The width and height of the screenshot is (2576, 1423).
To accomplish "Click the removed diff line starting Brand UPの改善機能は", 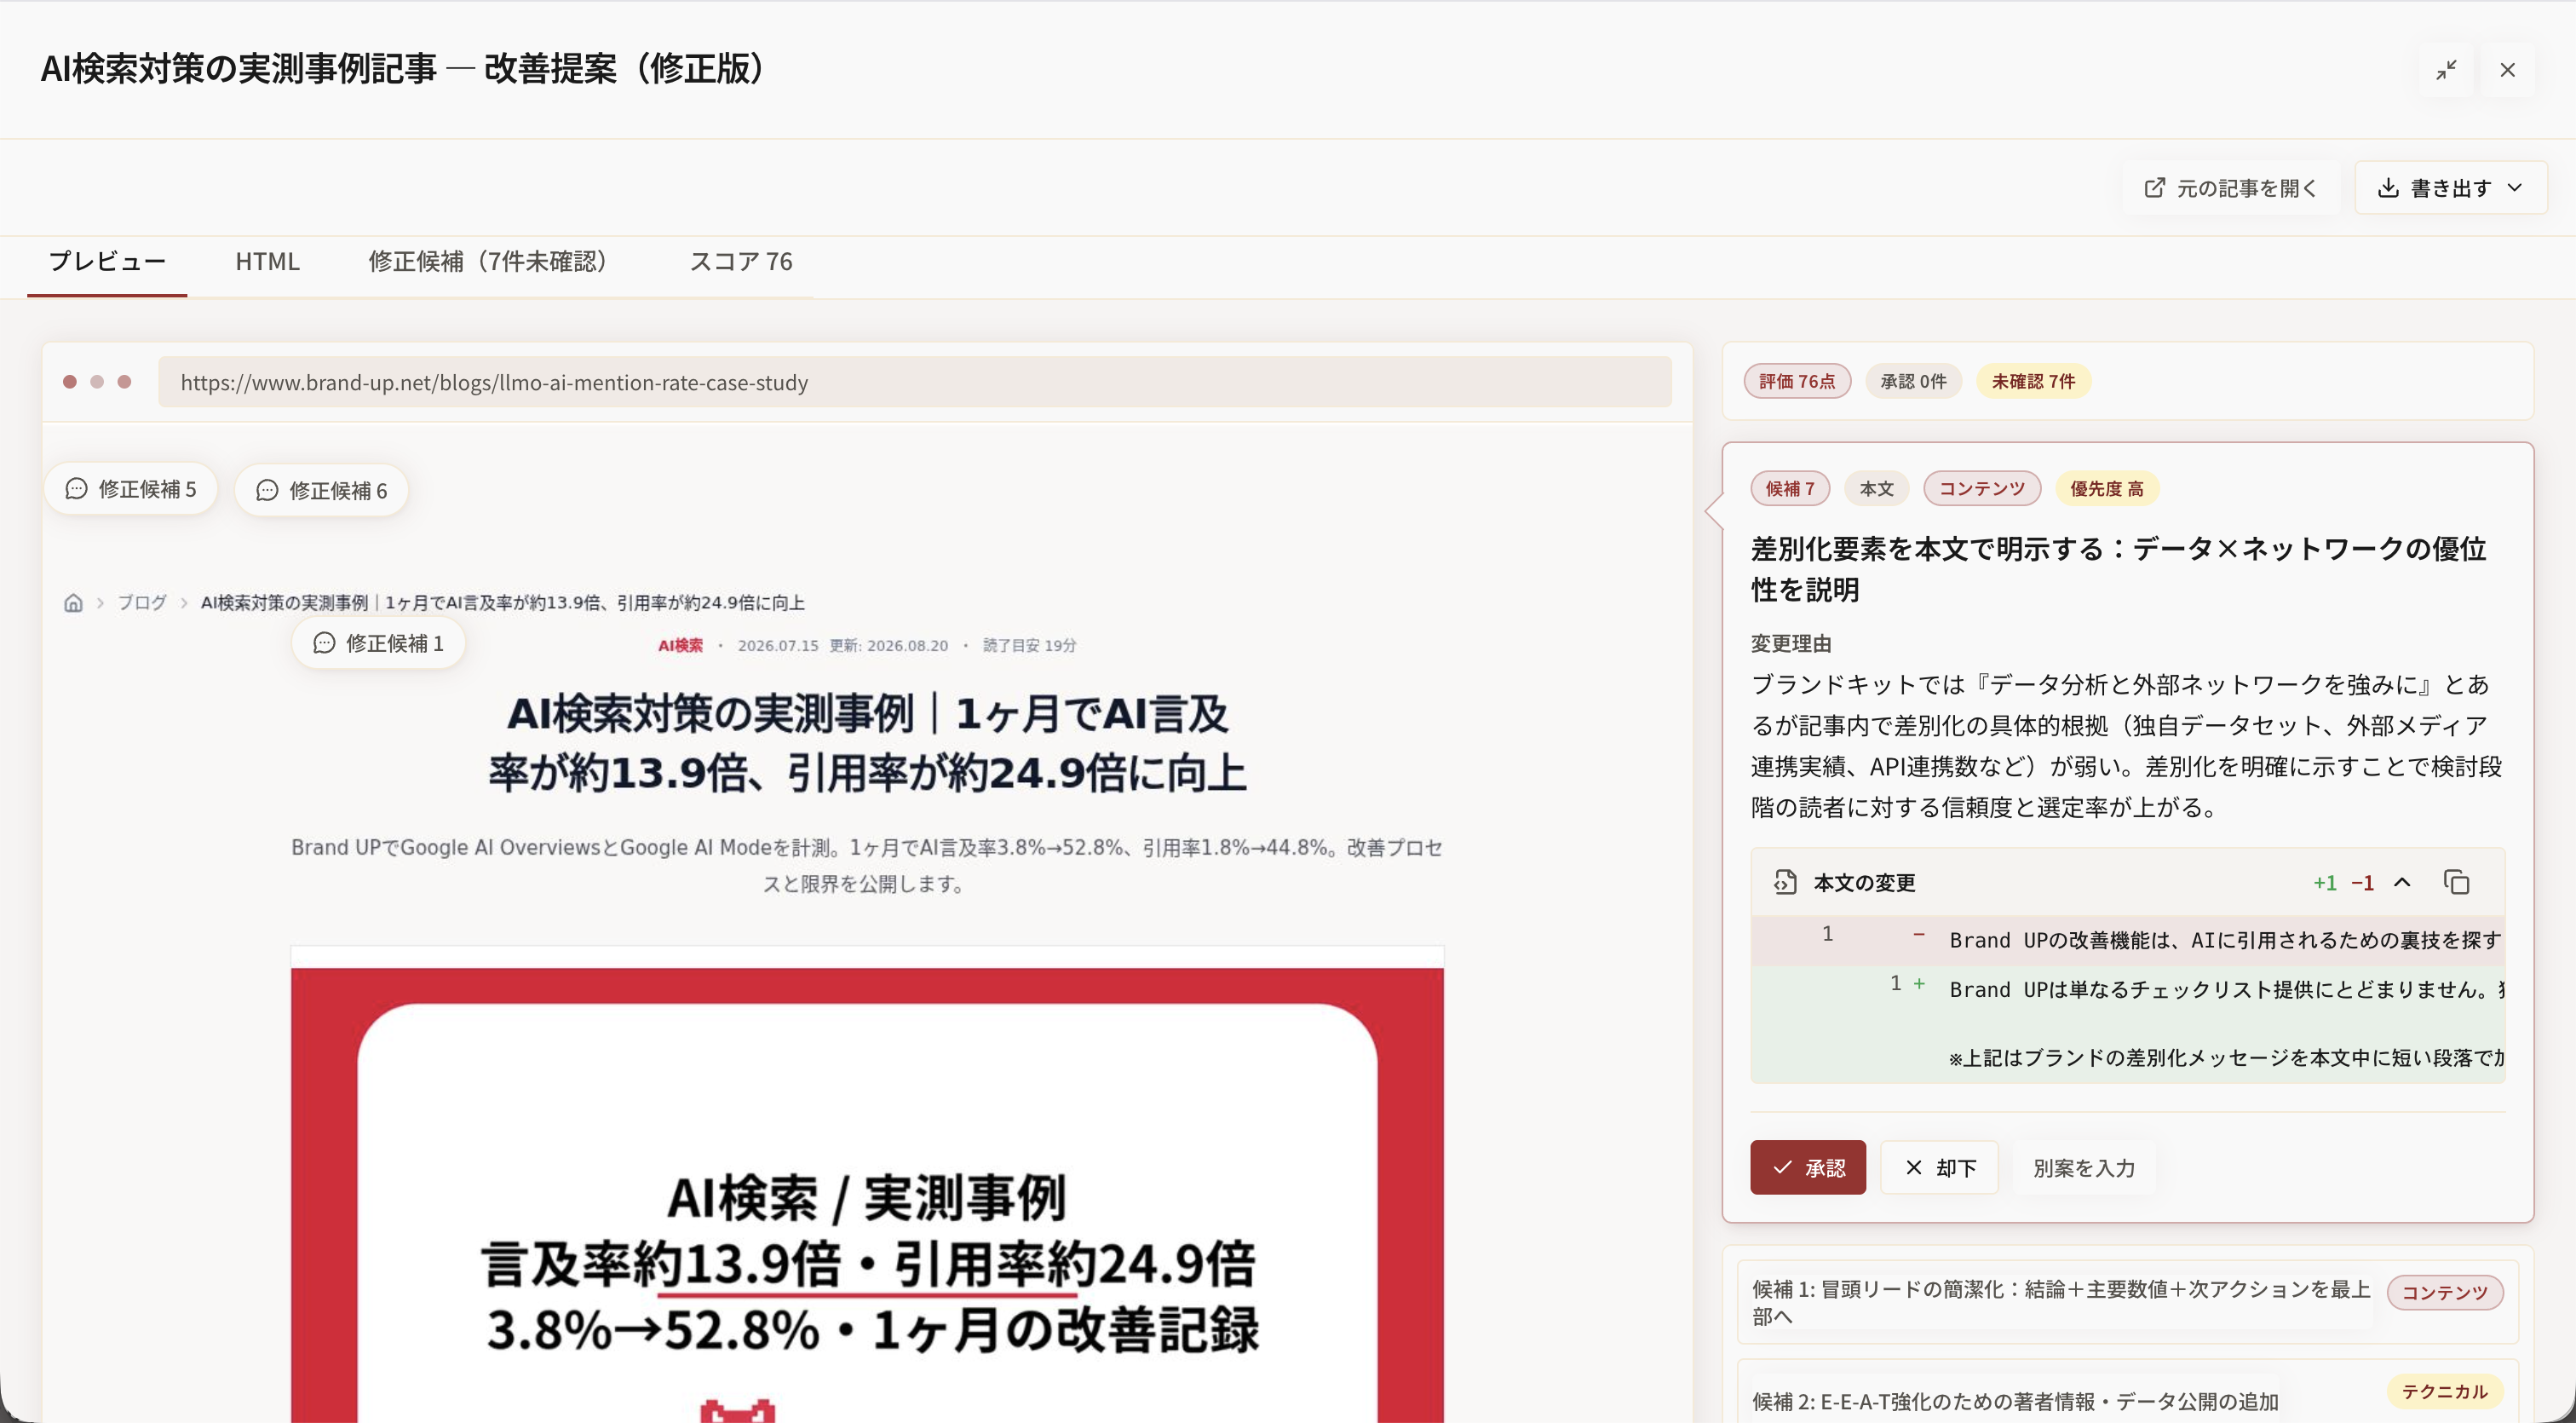I will pos(2127,940).
